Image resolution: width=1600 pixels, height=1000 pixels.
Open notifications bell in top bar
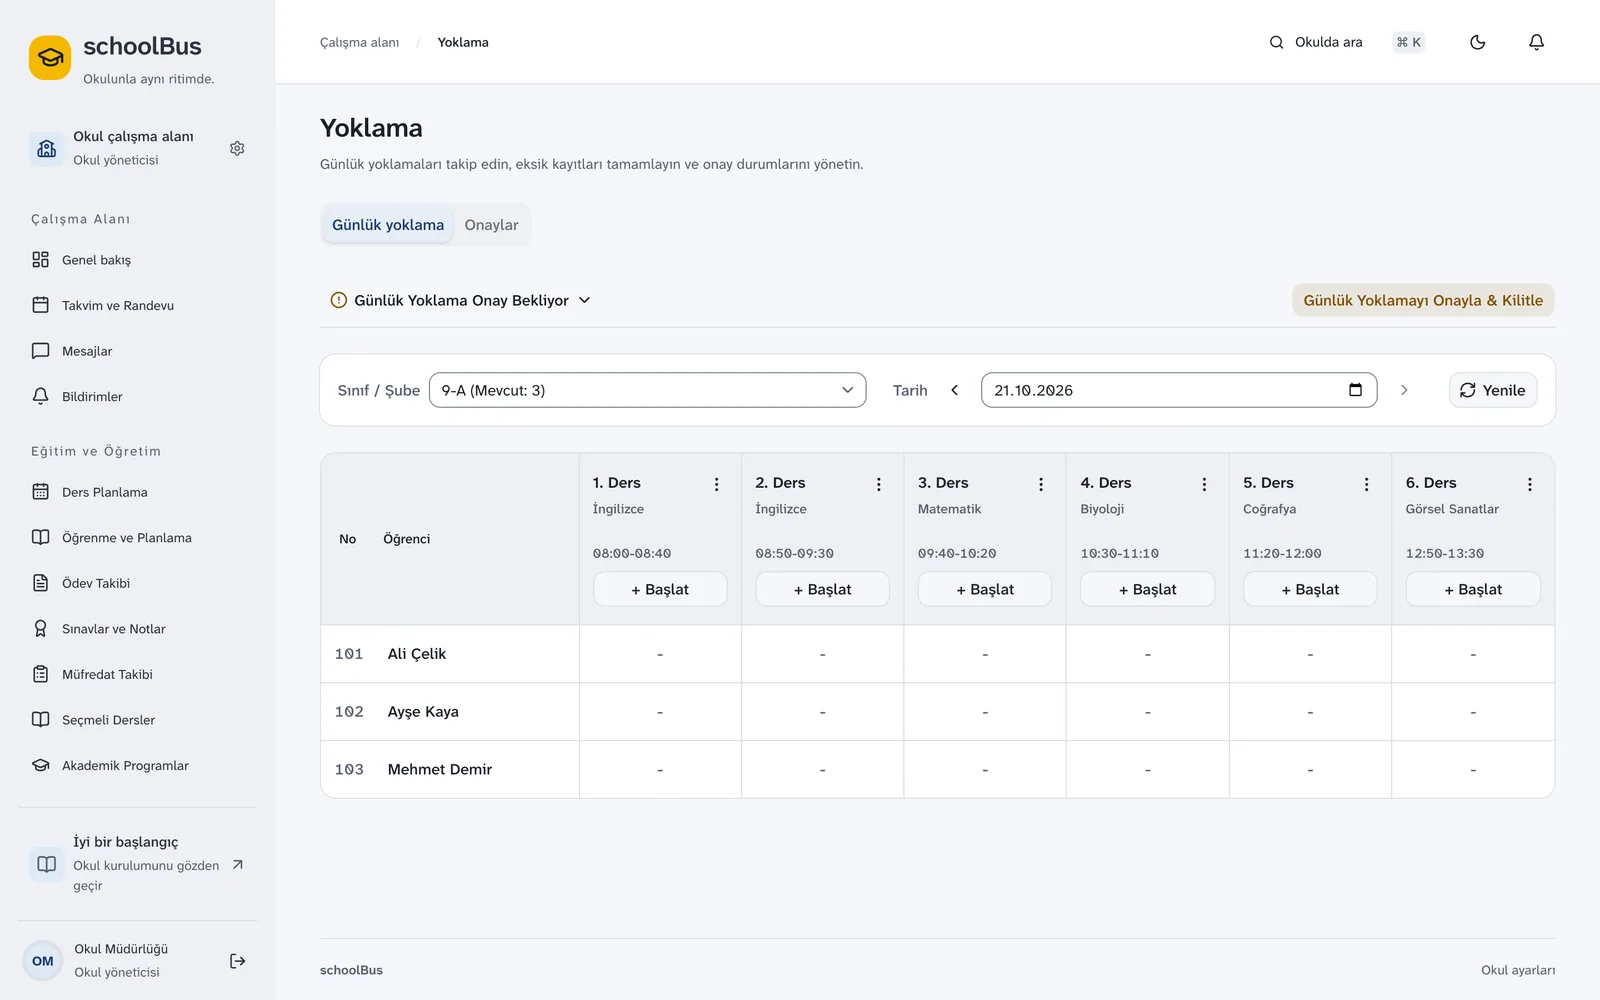click(1537, 42)
